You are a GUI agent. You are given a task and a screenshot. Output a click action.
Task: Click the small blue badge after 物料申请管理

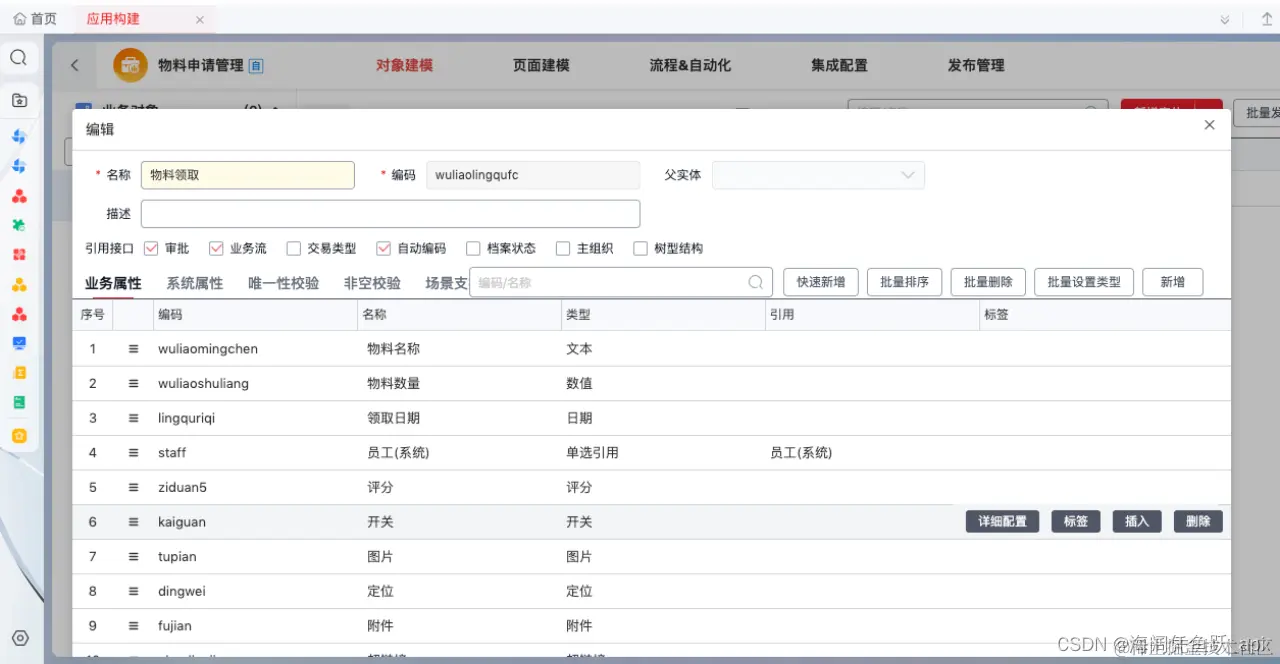click(x=256, y=66)
